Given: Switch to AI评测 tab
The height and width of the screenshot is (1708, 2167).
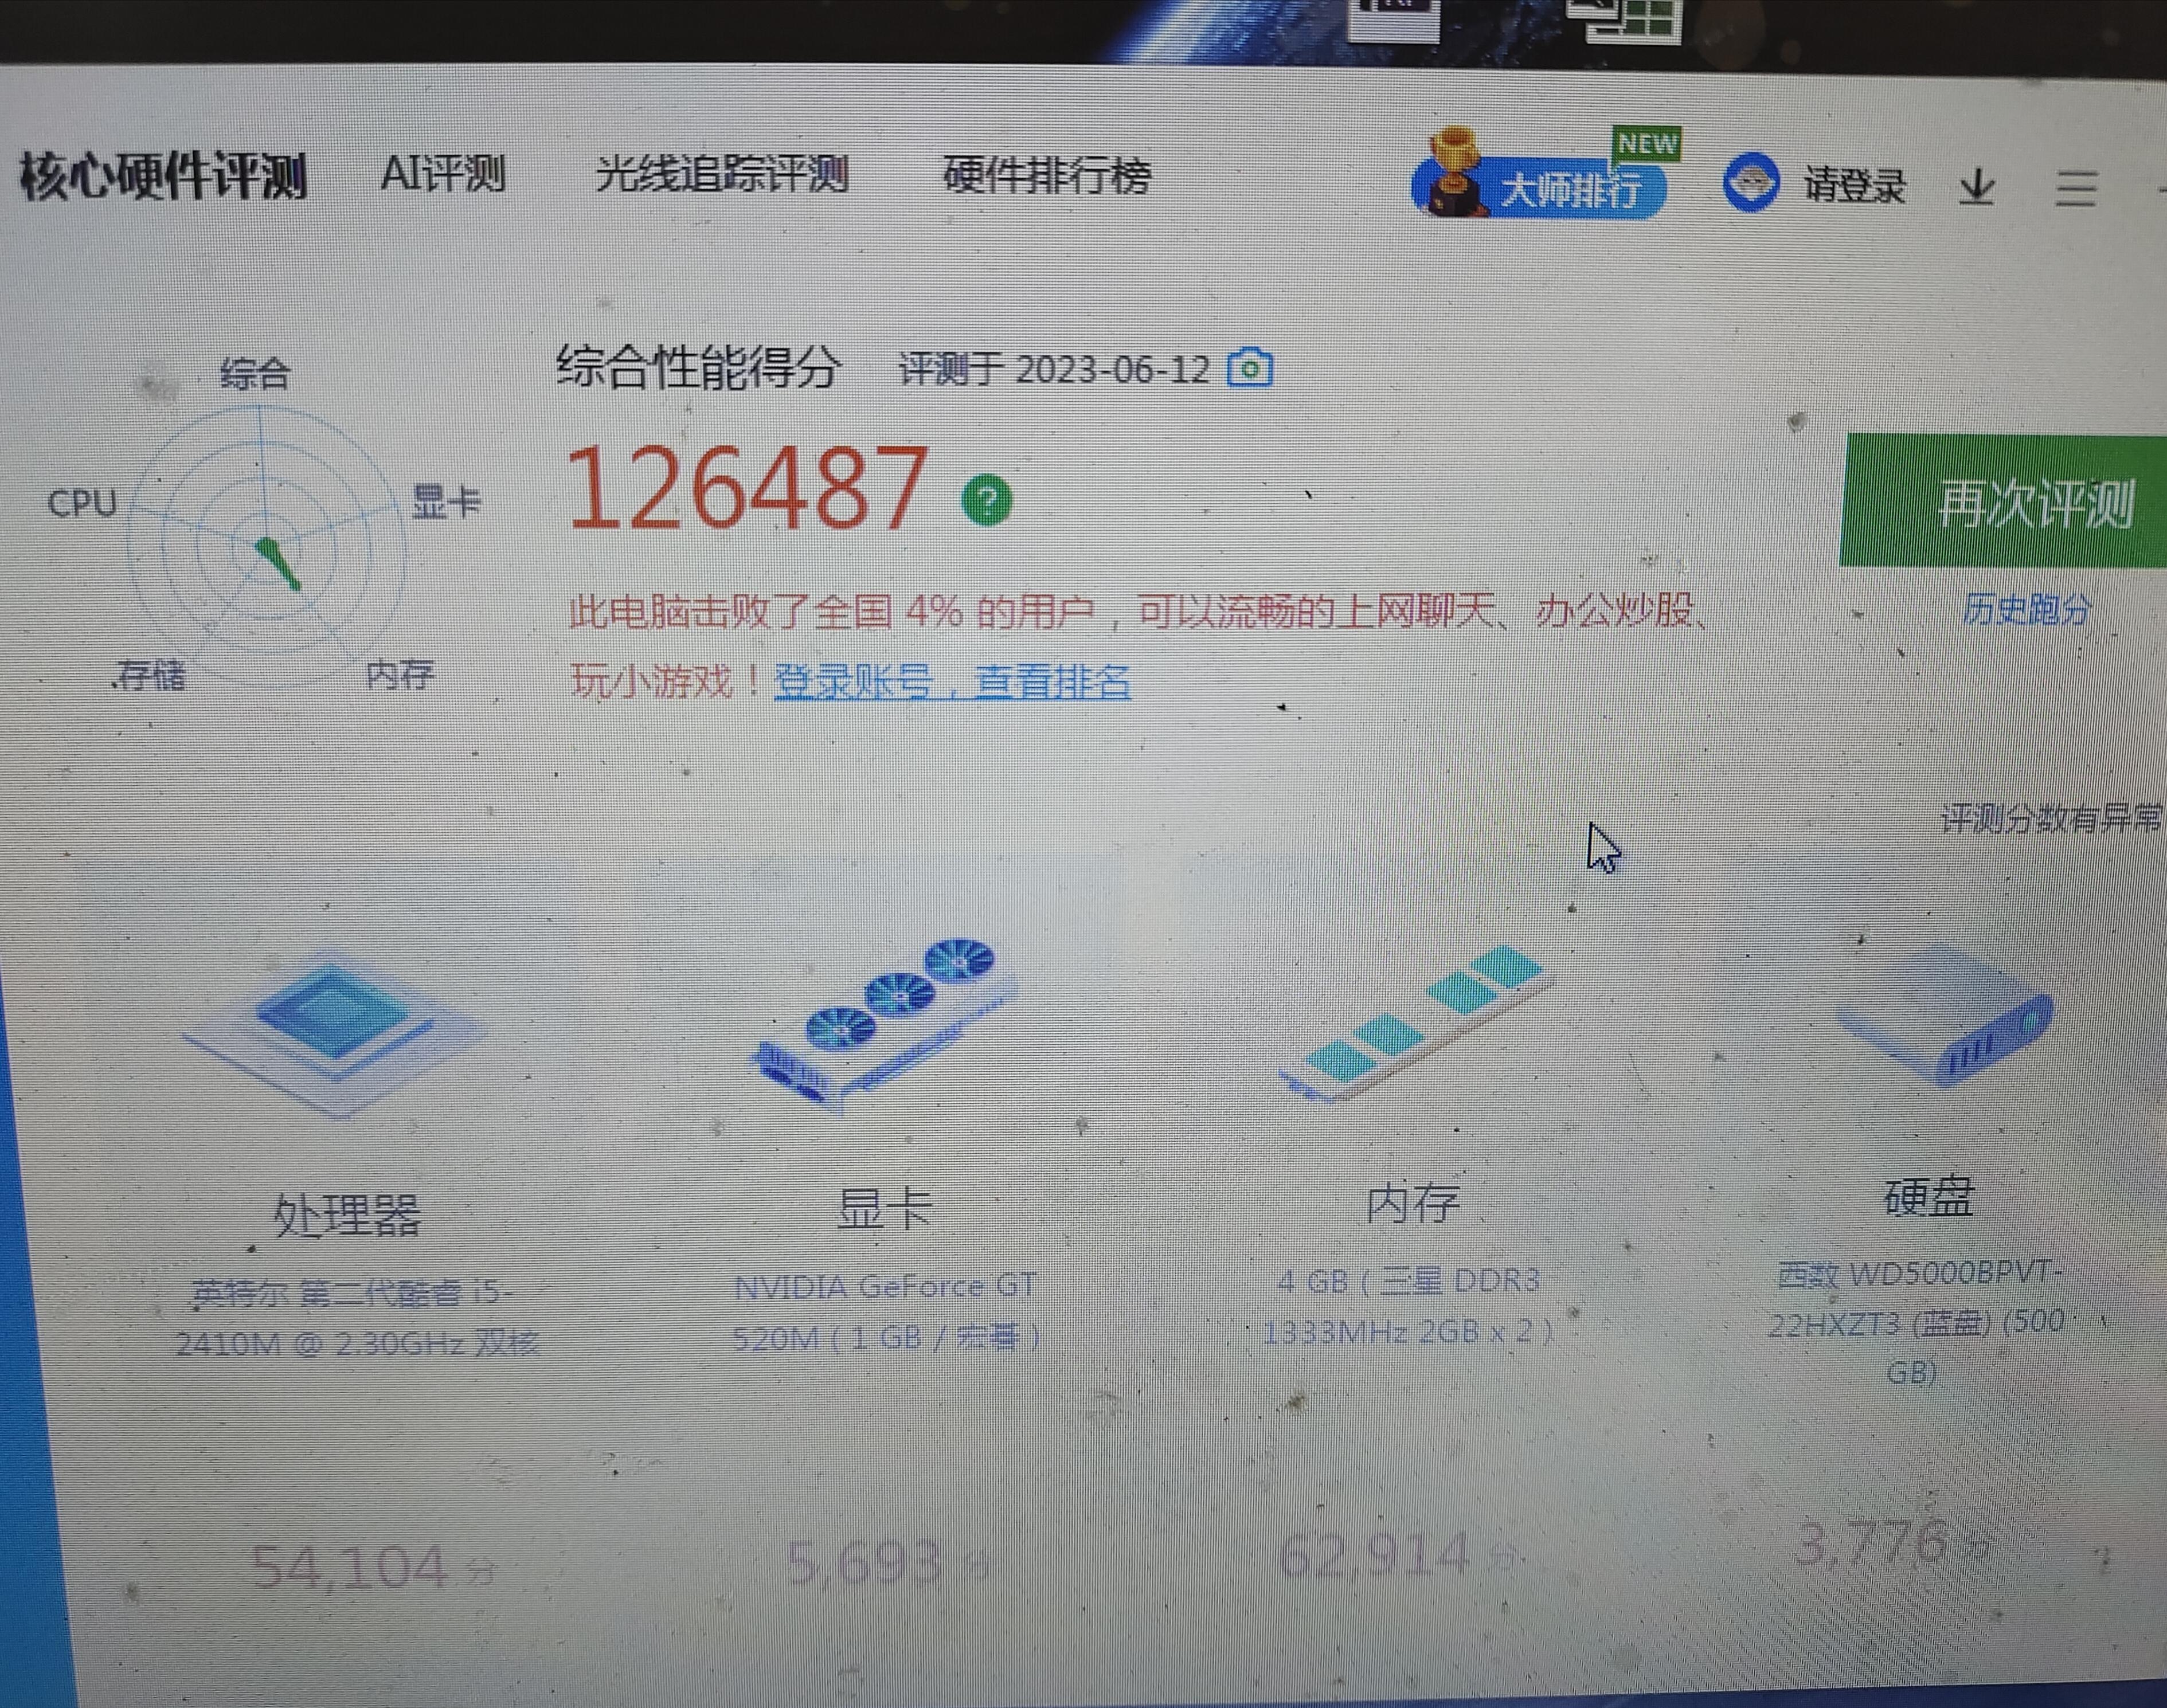Looking at the screenshot, I should (443, 174).
